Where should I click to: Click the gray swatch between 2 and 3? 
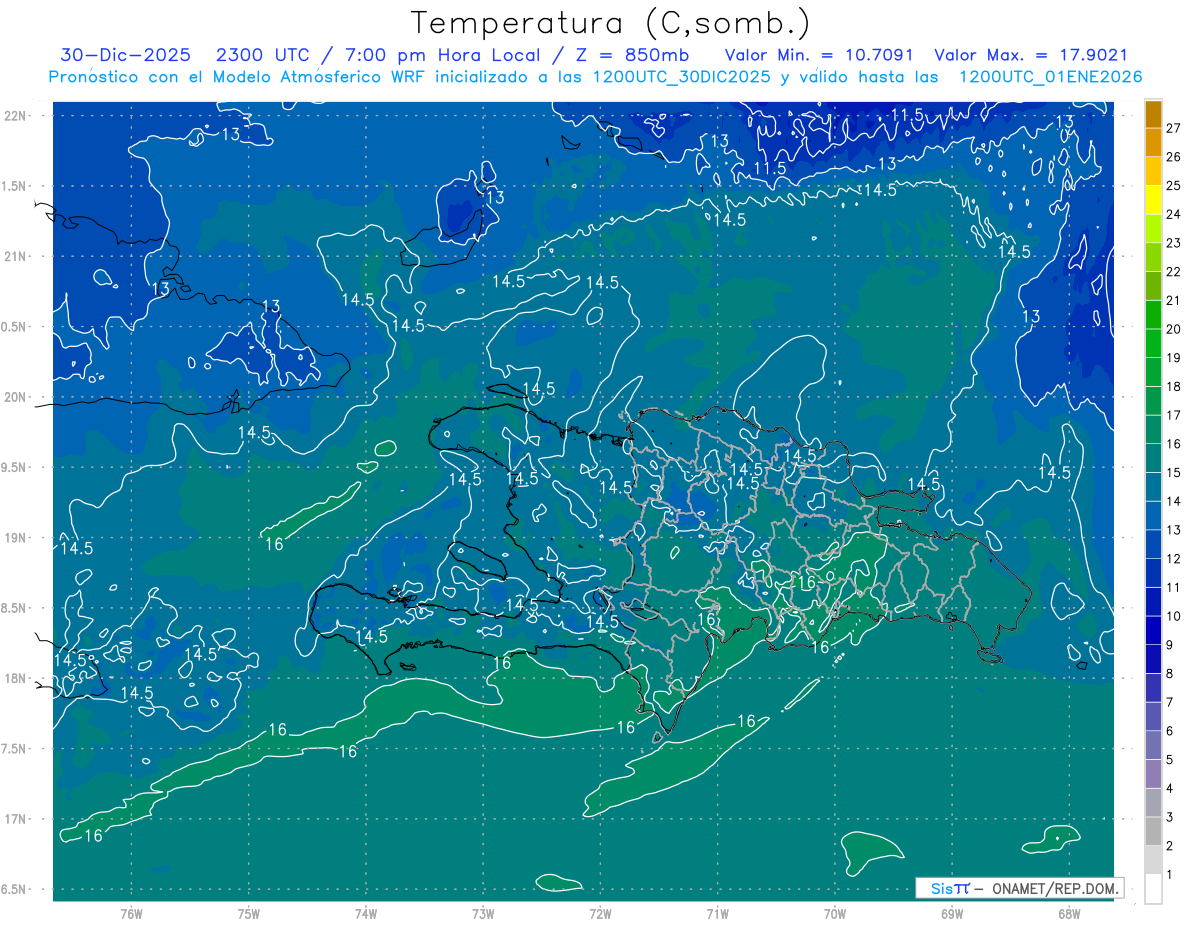(x=1153, y=832)
